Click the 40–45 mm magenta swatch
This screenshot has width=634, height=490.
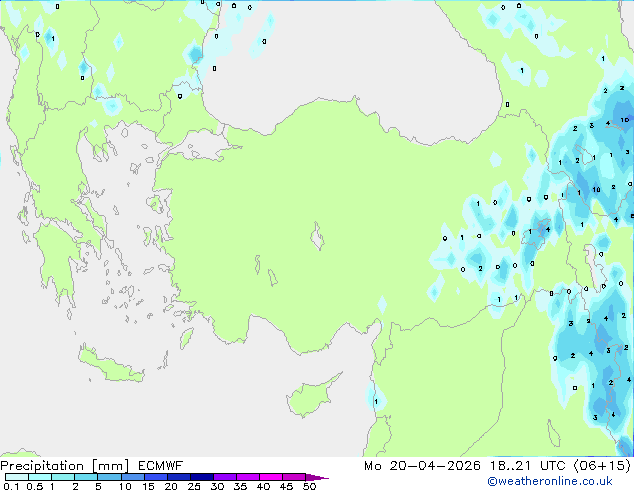click(x=271, y=477)
